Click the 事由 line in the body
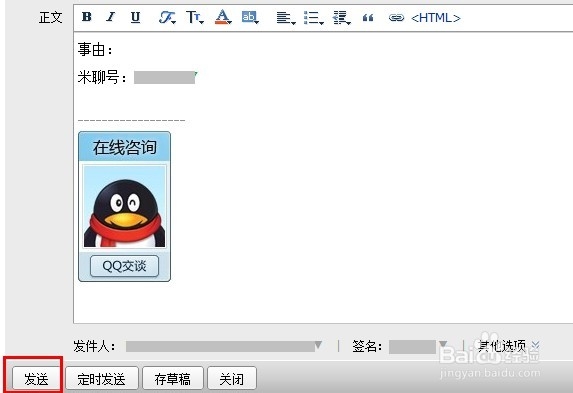Screen dimensions: 573x393 [x=95, y=49]
